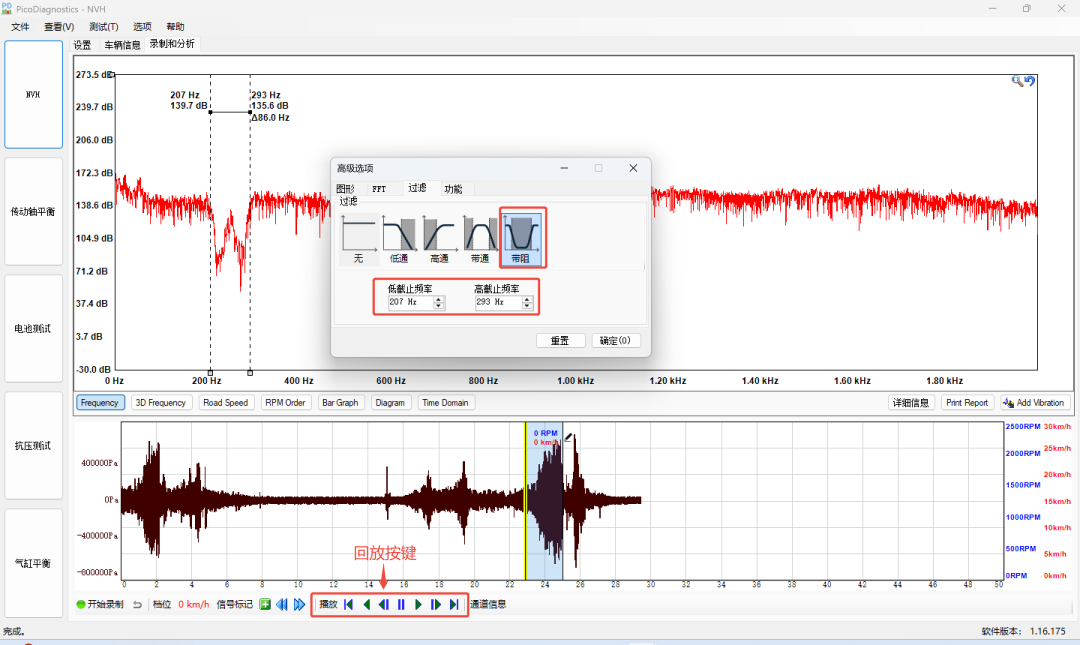
Task: Select the Diagram view button
Action: coord(390,402)
